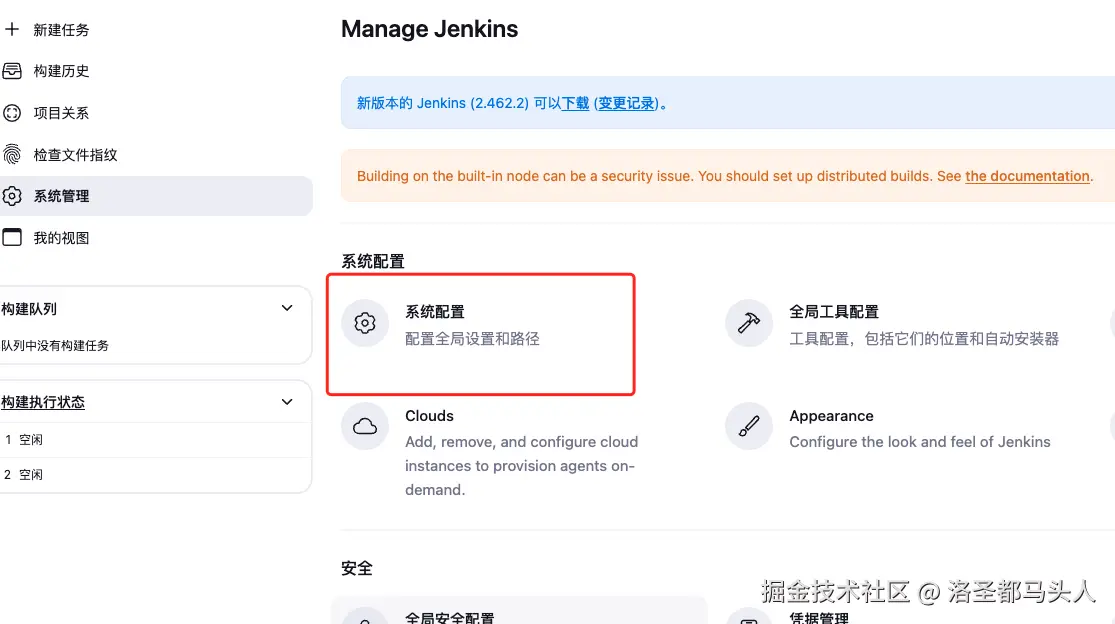
Task: Click executor 1 空闲 row
Action: 155,440
